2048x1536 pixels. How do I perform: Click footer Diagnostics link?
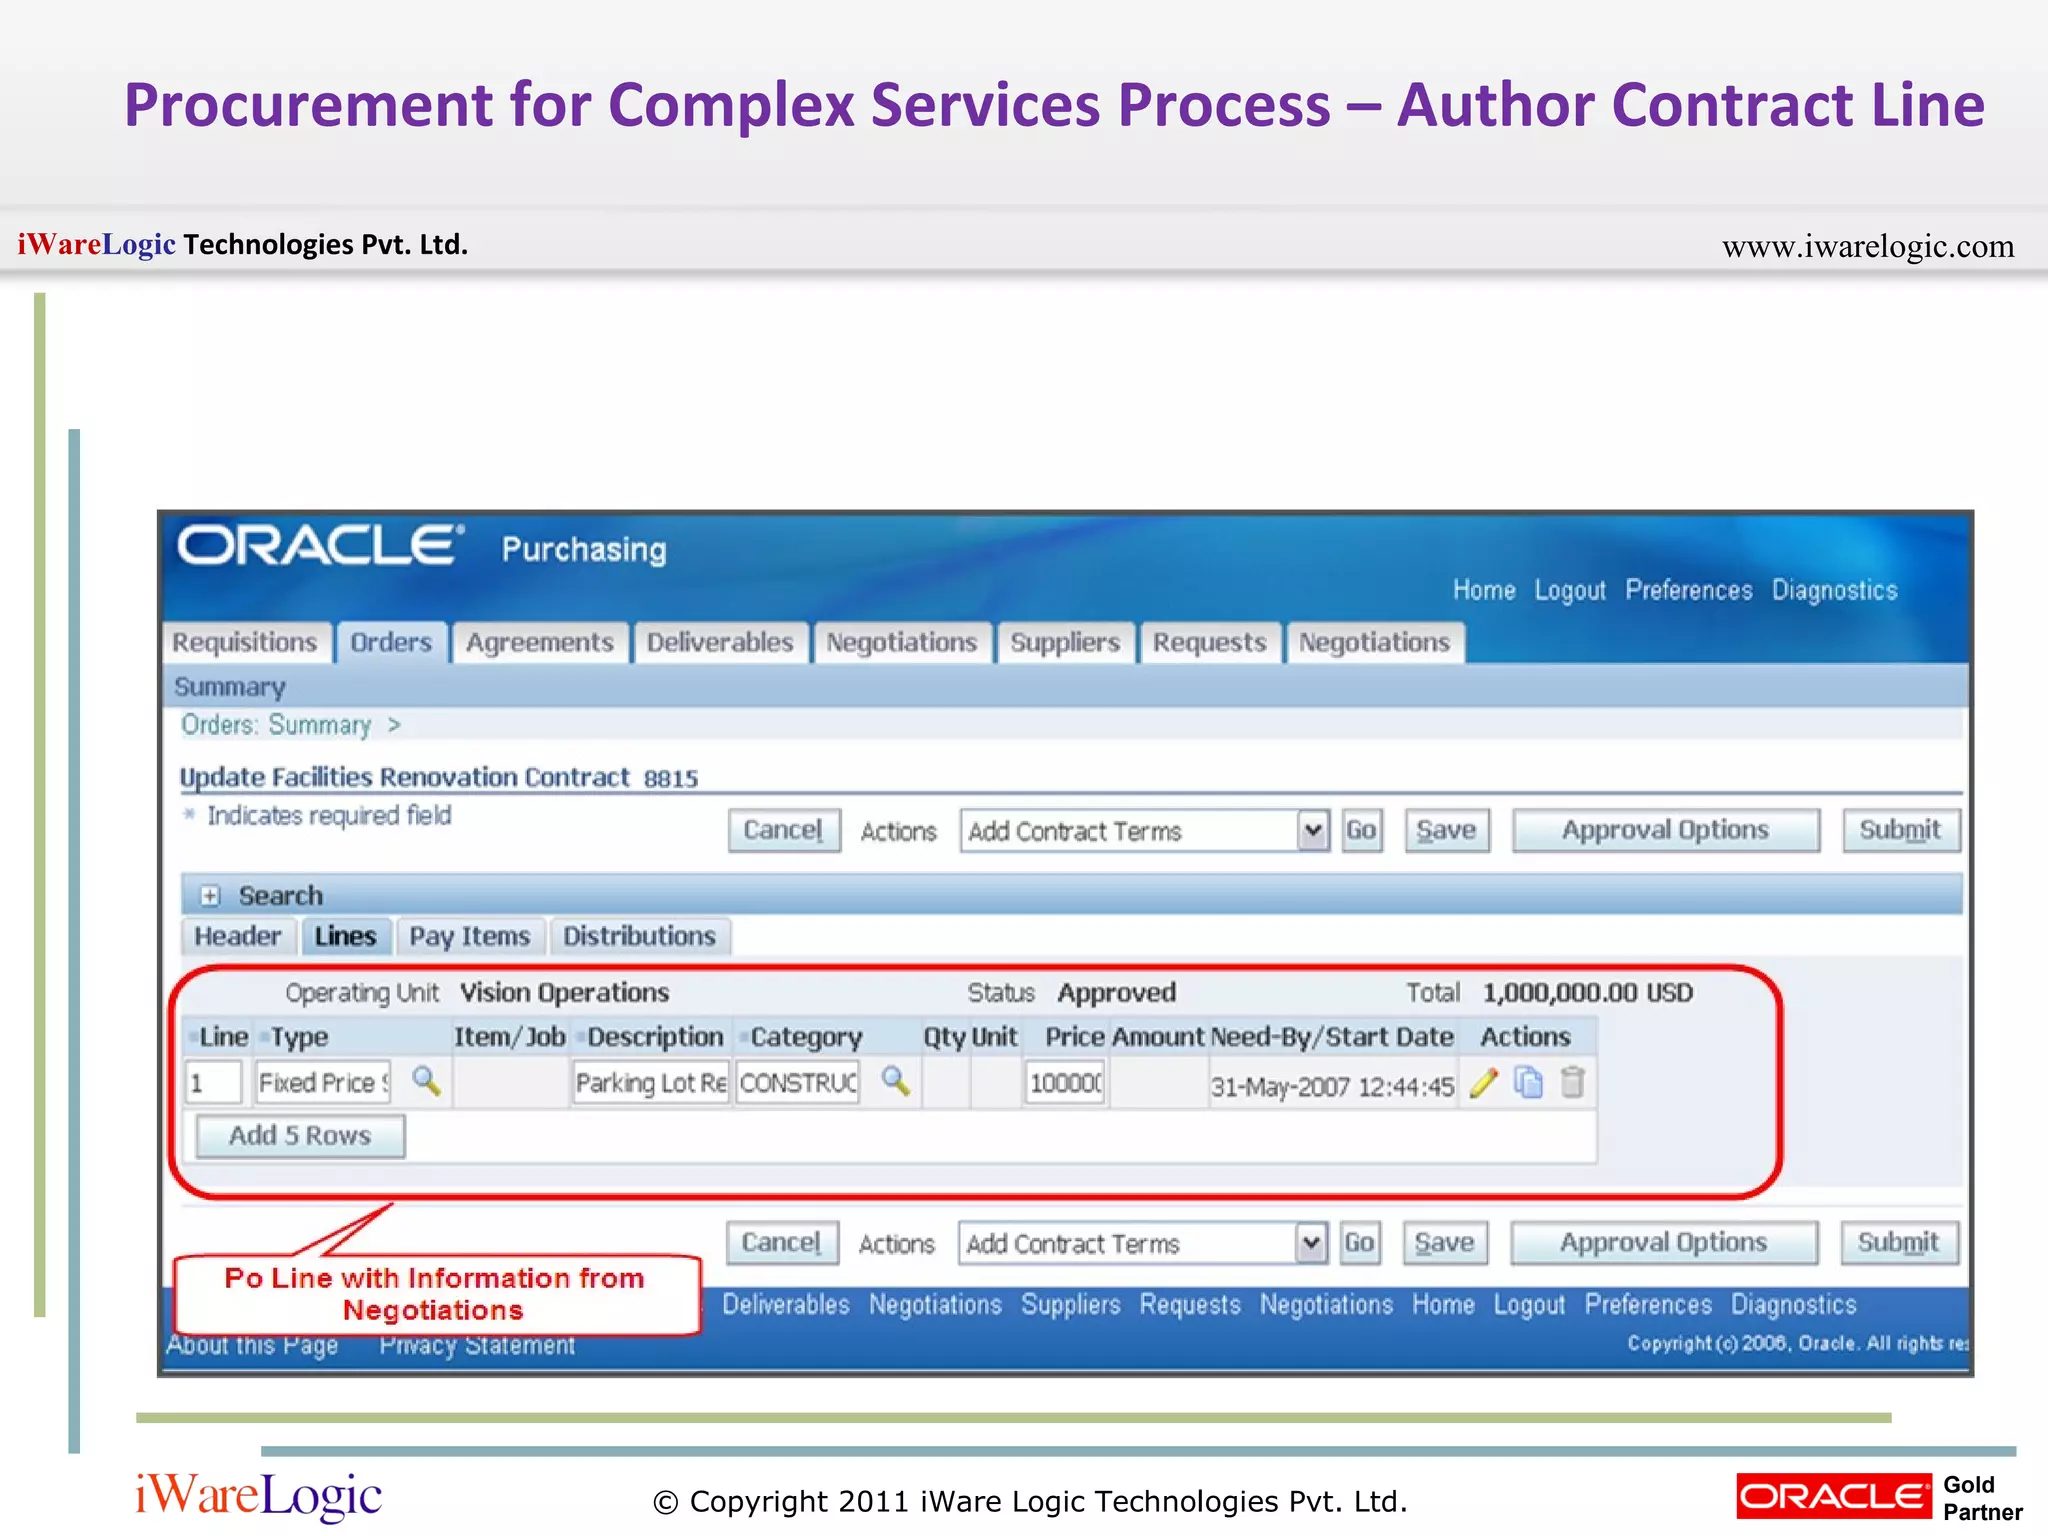[1794, 1305]
